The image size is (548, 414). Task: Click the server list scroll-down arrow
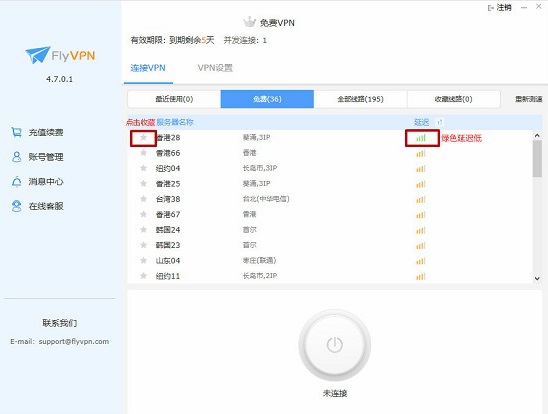click(537, 278)
